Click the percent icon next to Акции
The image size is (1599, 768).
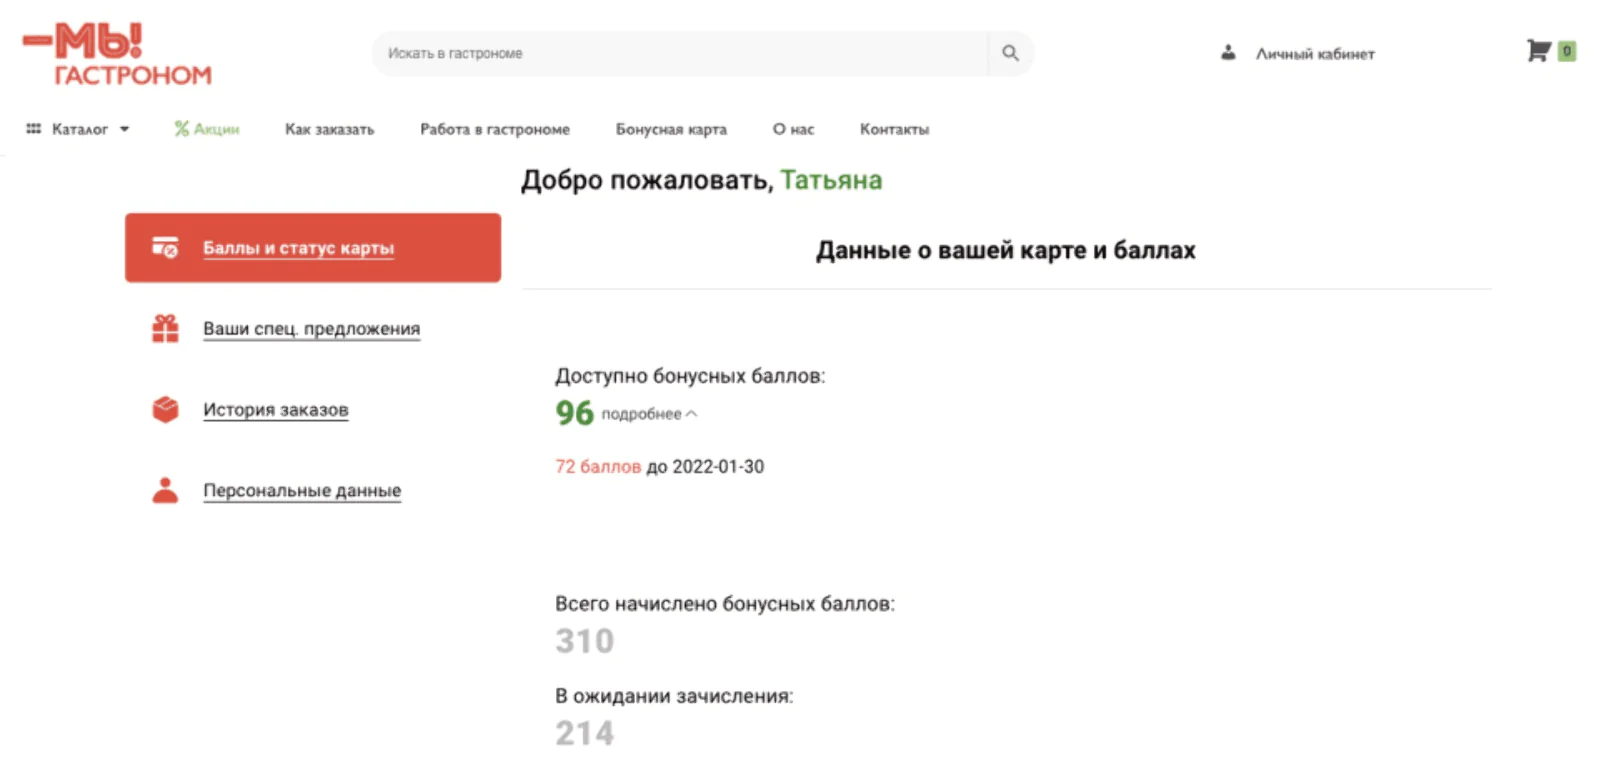click(x=181, y=129)
